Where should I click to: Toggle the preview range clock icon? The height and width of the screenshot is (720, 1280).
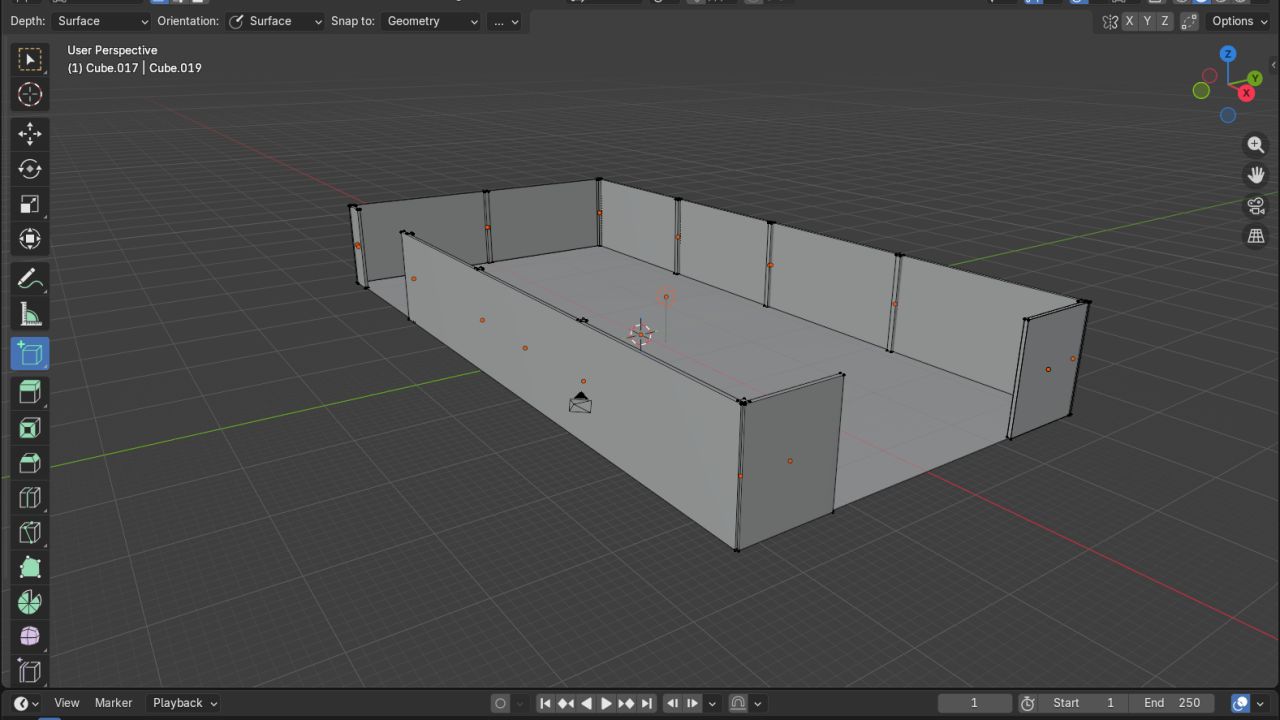[x=1027, y=703]
